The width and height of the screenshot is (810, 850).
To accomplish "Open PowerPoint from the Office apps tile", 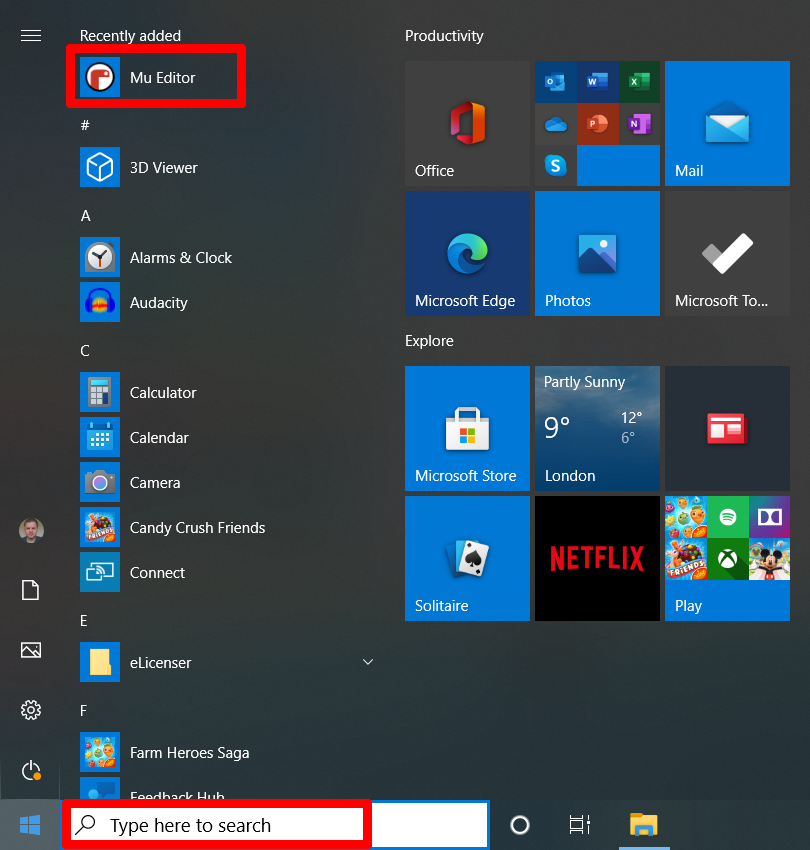I will 597,124.
